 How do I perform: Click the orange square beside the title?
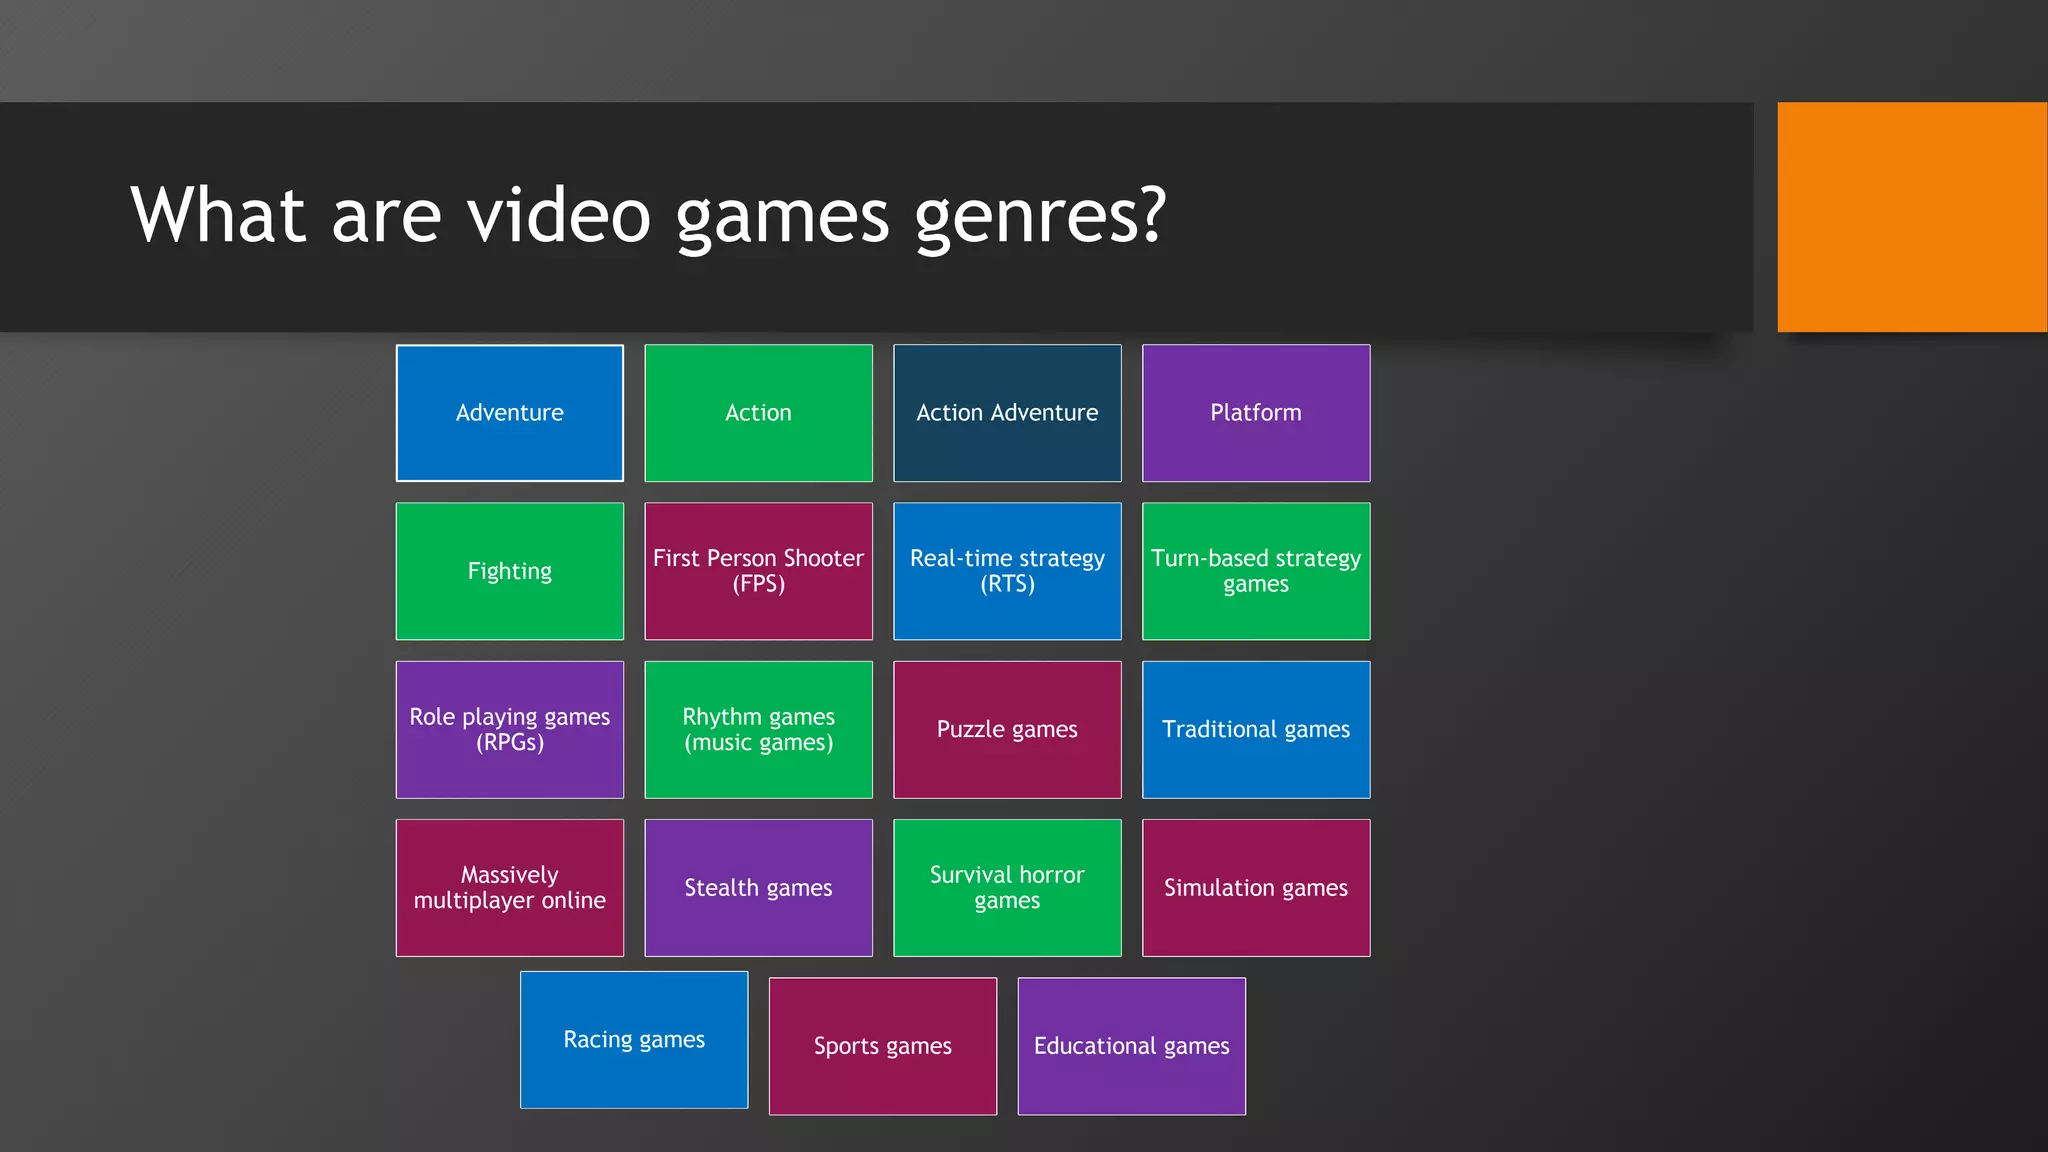pyautogui.click(x=1911, y=217)
